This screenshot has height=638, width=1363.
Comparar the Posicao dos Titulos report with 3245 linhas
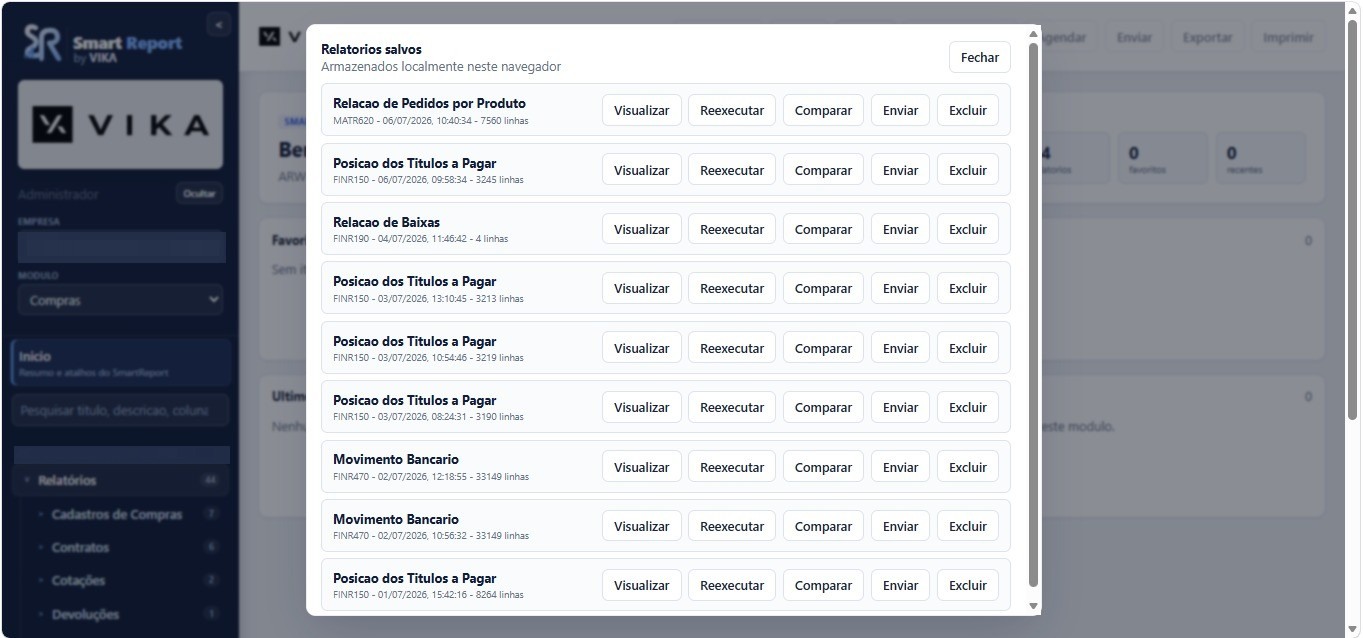coord(823,170)
